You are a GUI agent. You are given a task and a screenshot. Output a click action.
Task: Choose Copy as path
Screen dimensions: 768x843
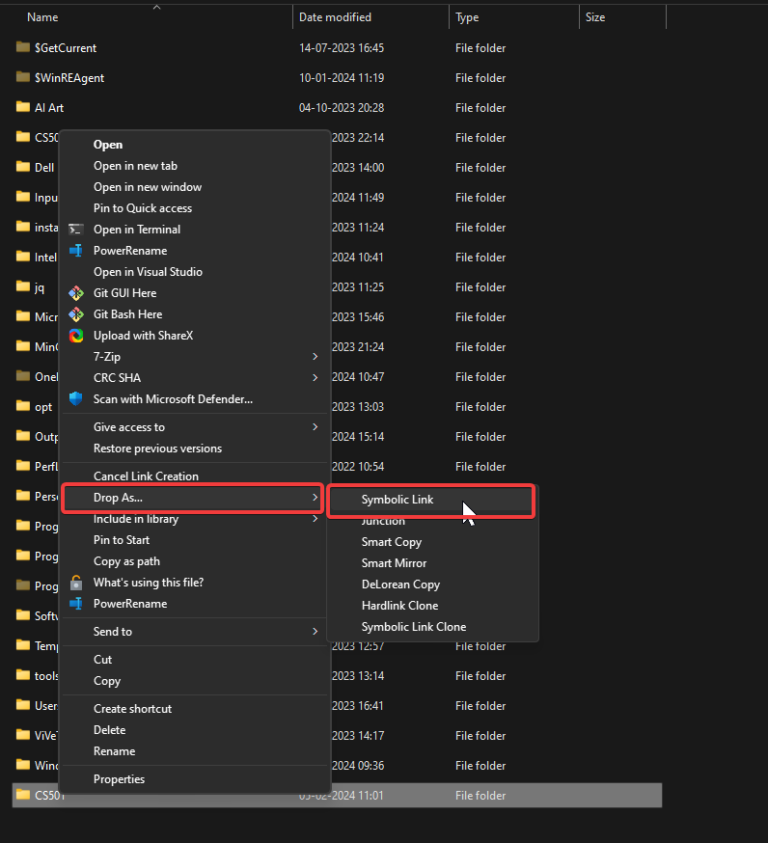[126, 561]
